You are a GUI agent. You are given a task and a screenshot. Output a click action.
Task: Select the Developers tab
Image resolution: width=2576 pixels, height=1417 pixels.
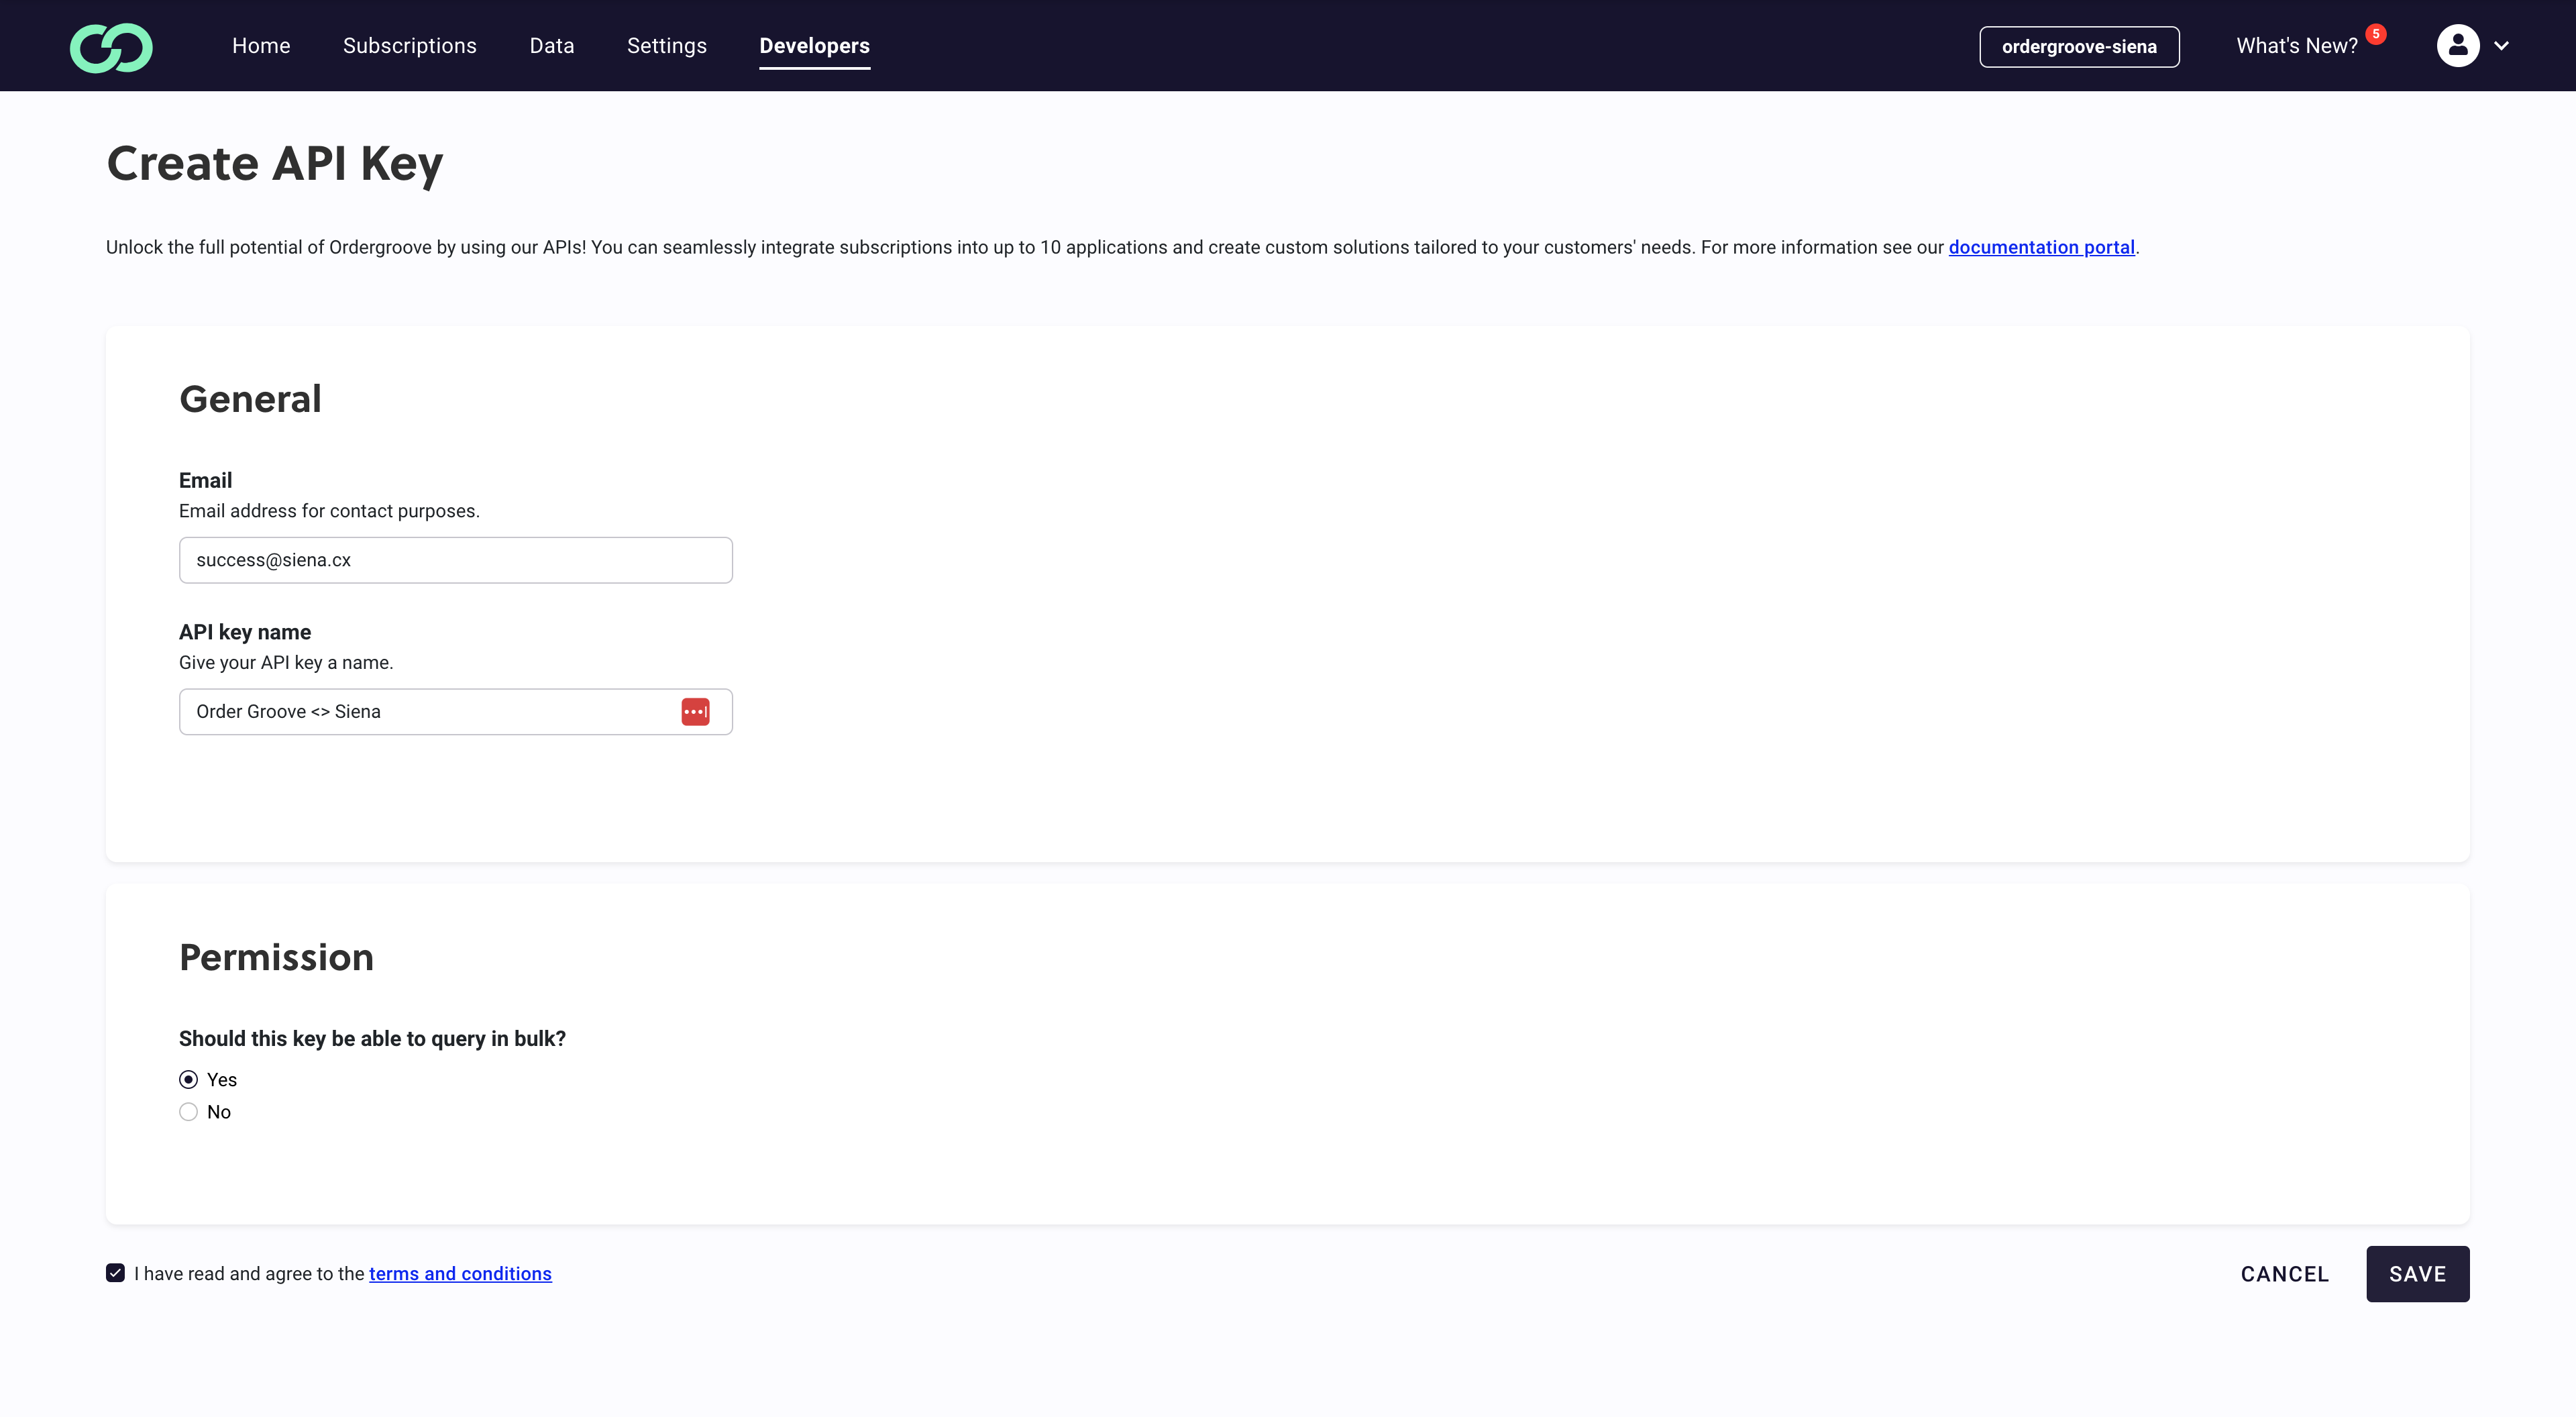click(814, 46)
